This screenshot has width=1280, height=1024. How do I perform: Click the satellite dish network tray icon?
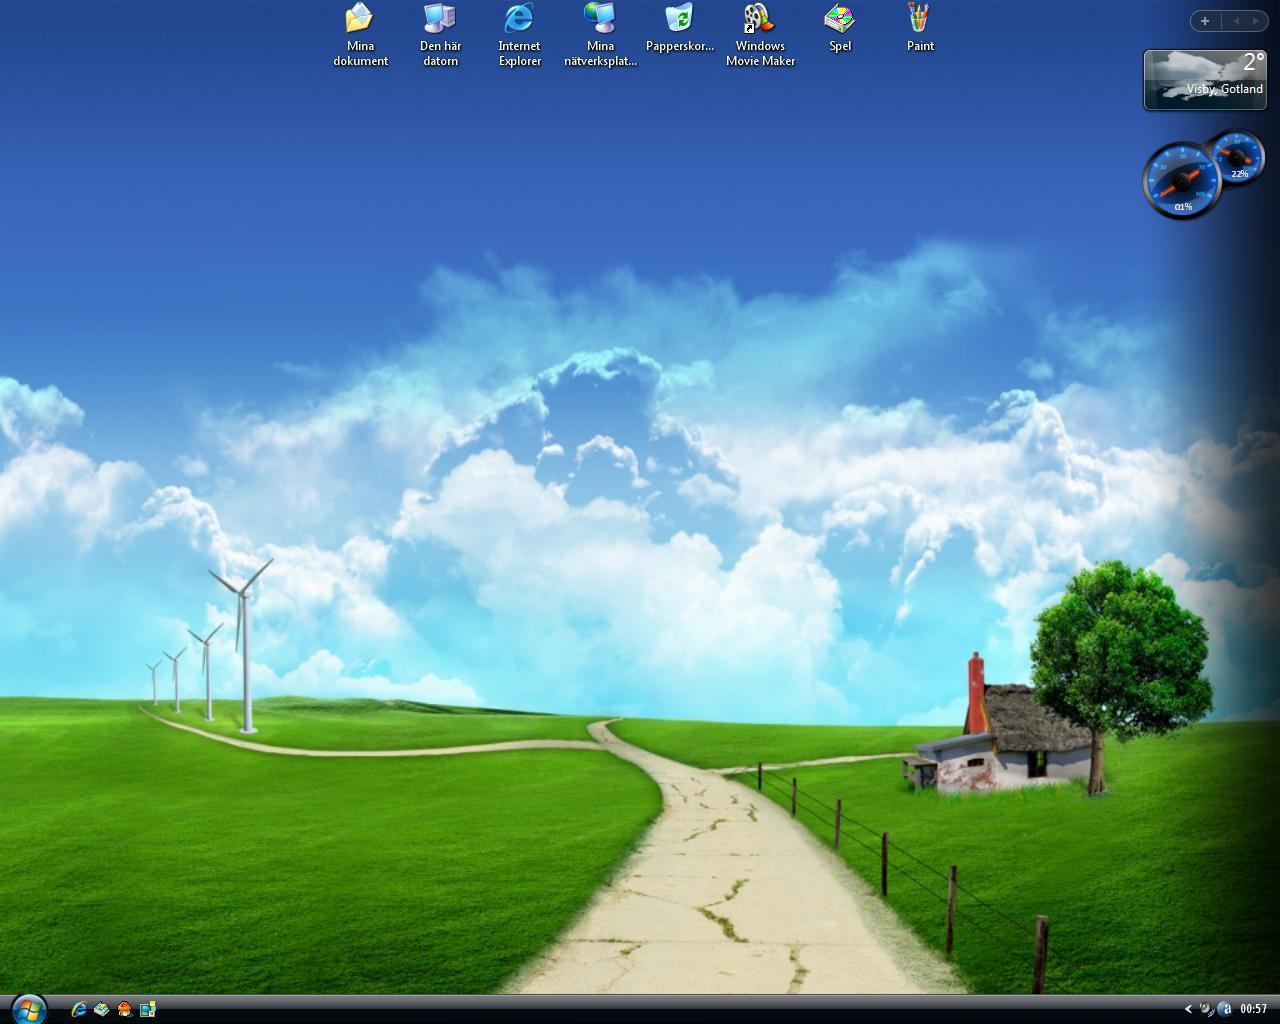(x=1207, y=1009)
